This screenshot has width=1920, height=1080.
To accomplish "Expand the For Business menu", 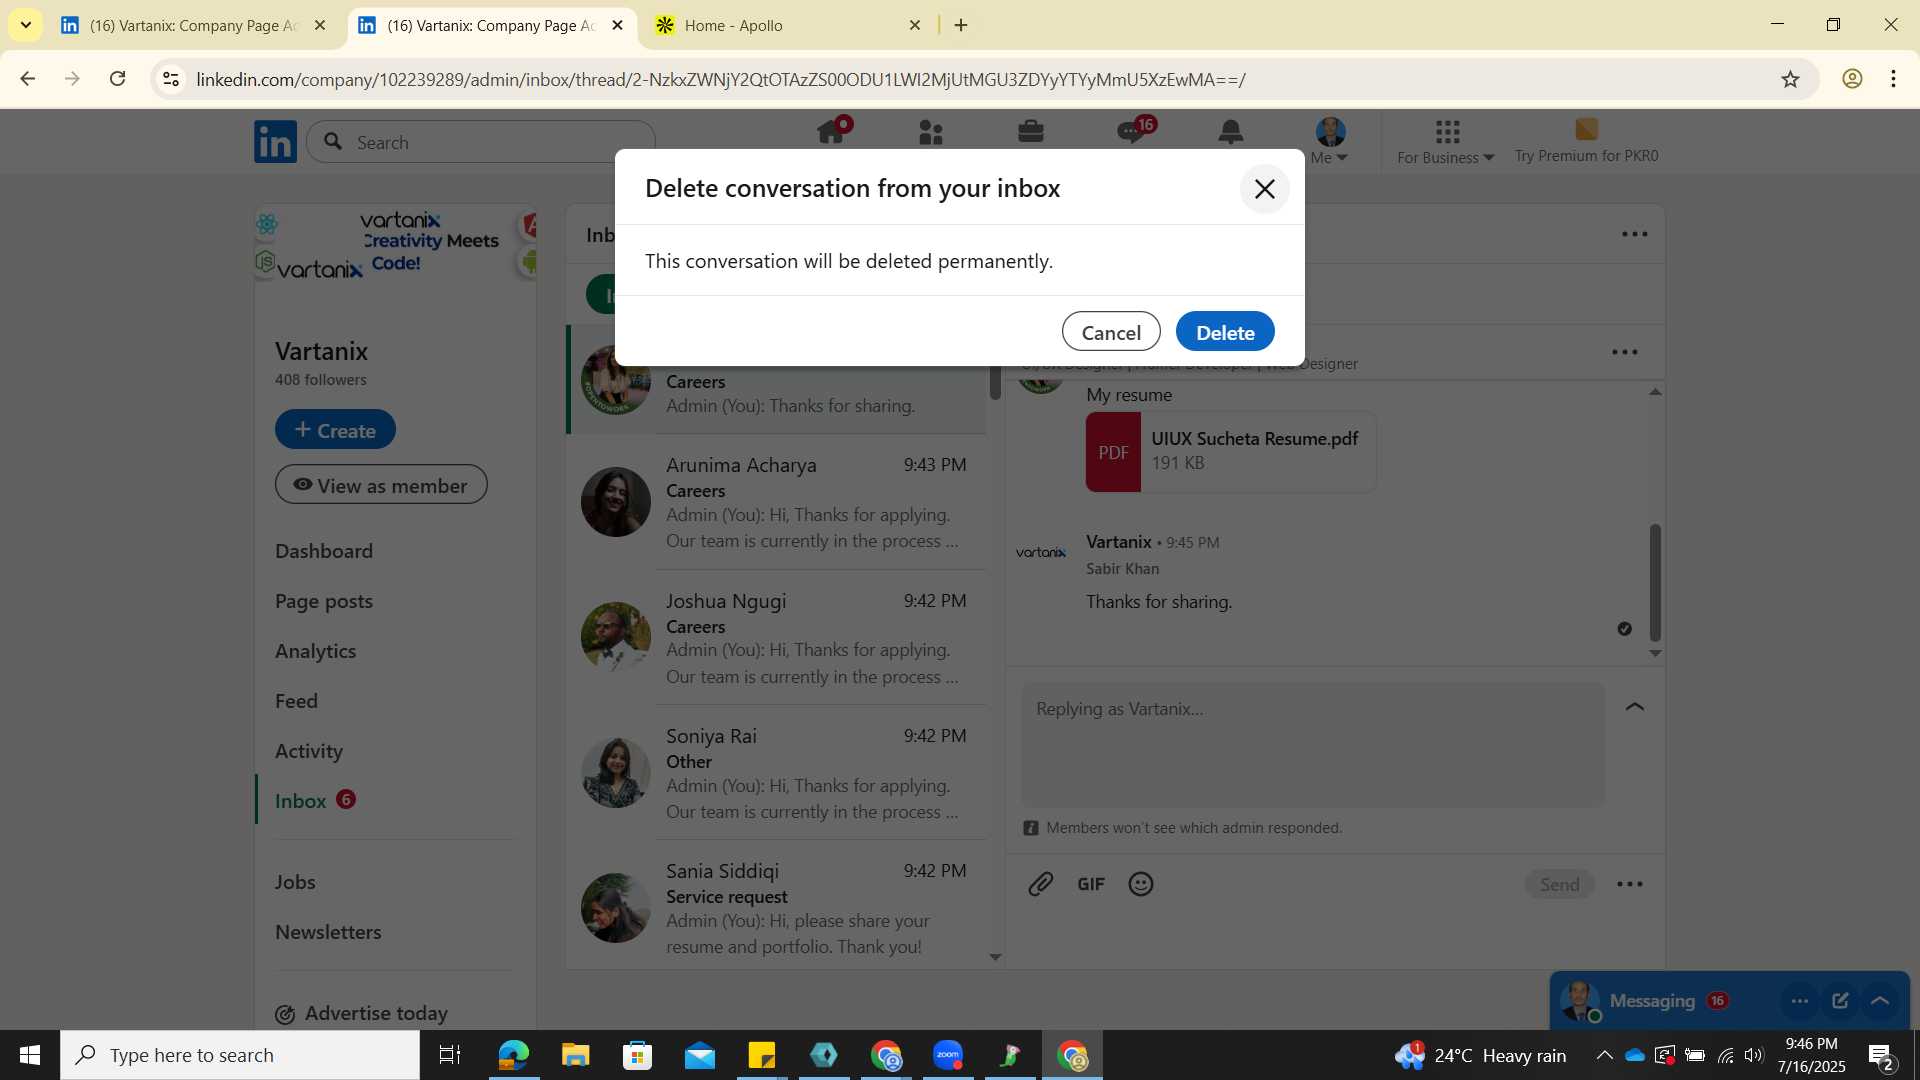I will (1446, 142).
